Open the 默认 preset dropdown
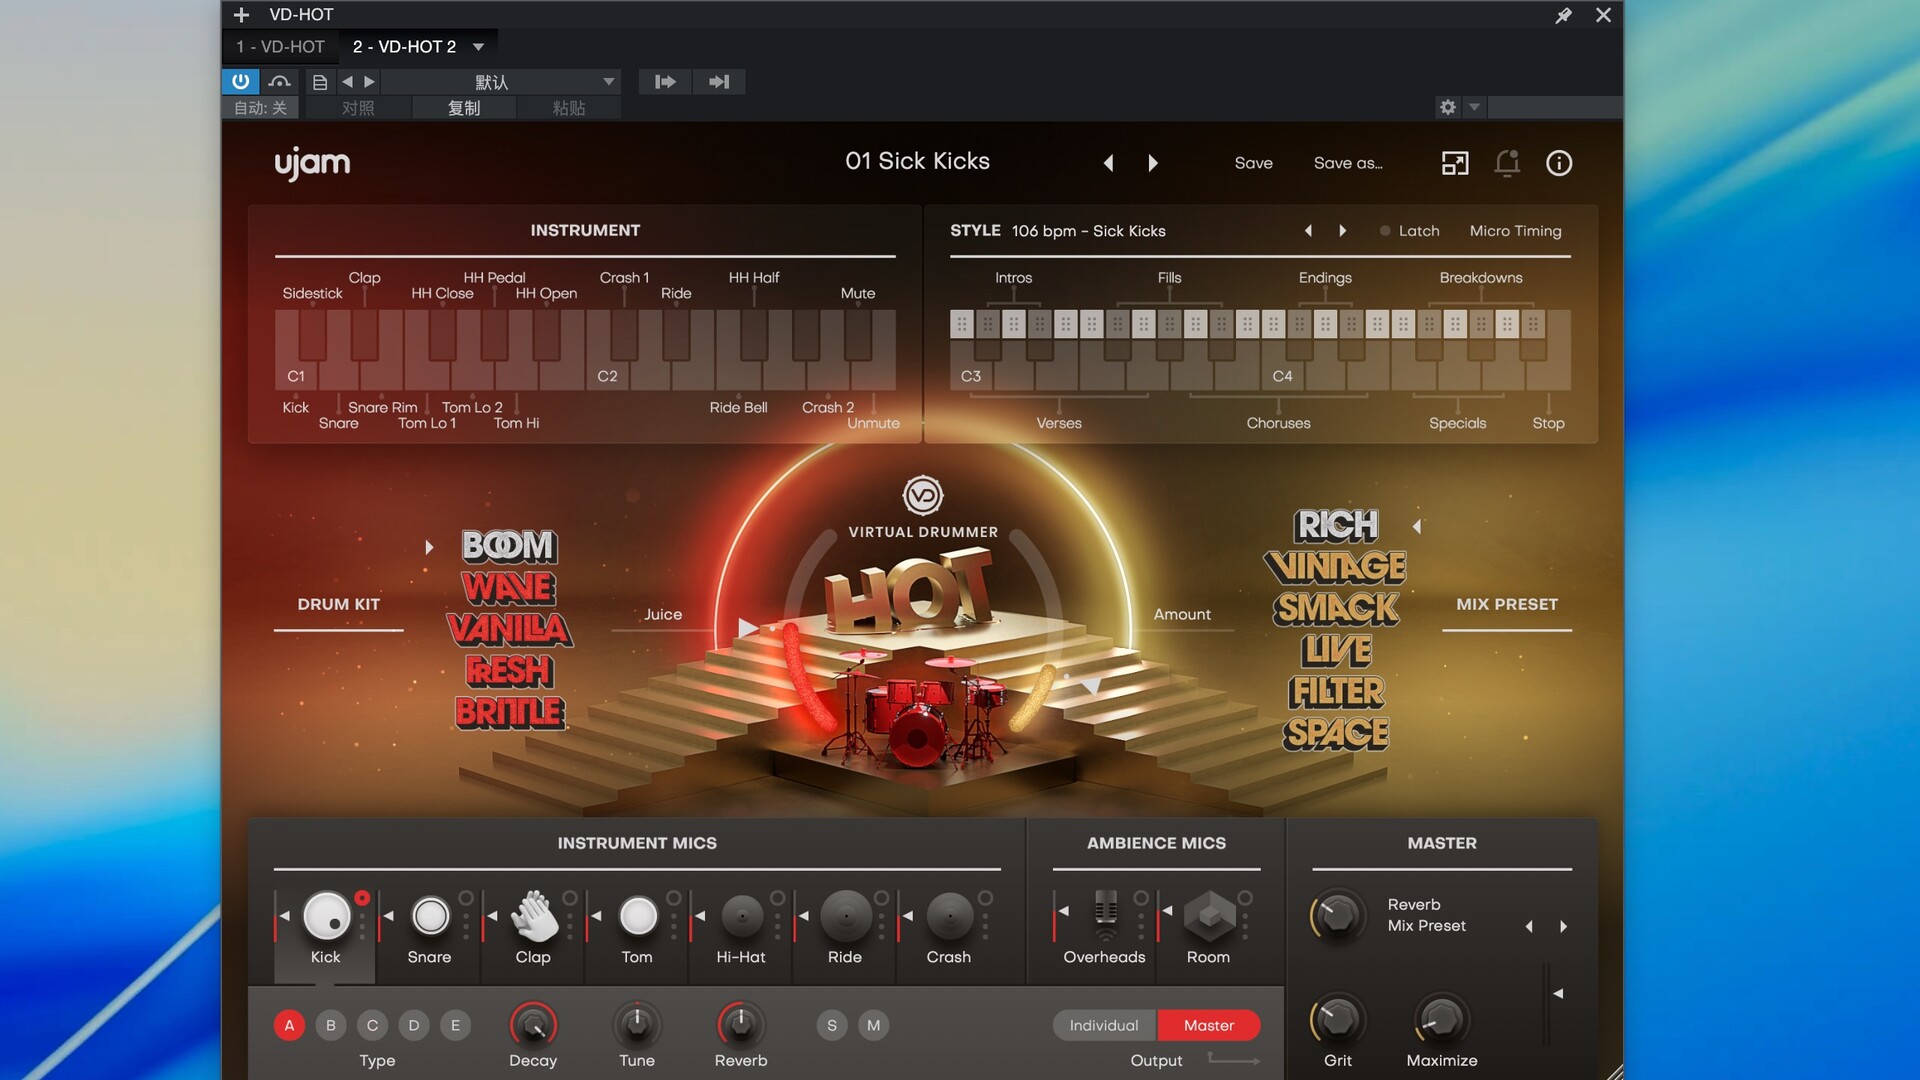 pyautogui.click(x=501, y=82)
